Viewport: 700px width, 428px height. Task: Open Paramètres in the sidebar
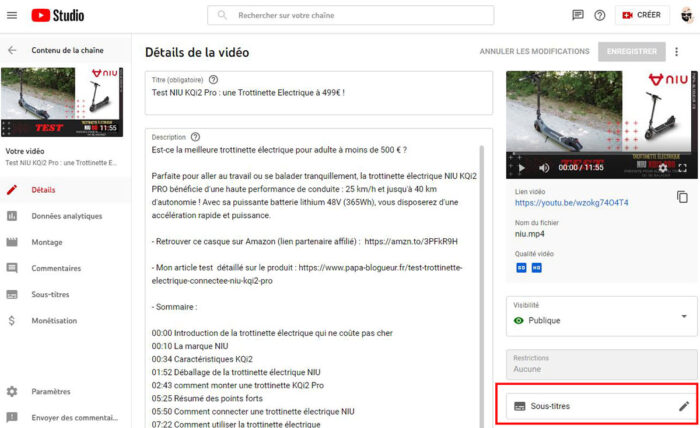click(66, 391)
